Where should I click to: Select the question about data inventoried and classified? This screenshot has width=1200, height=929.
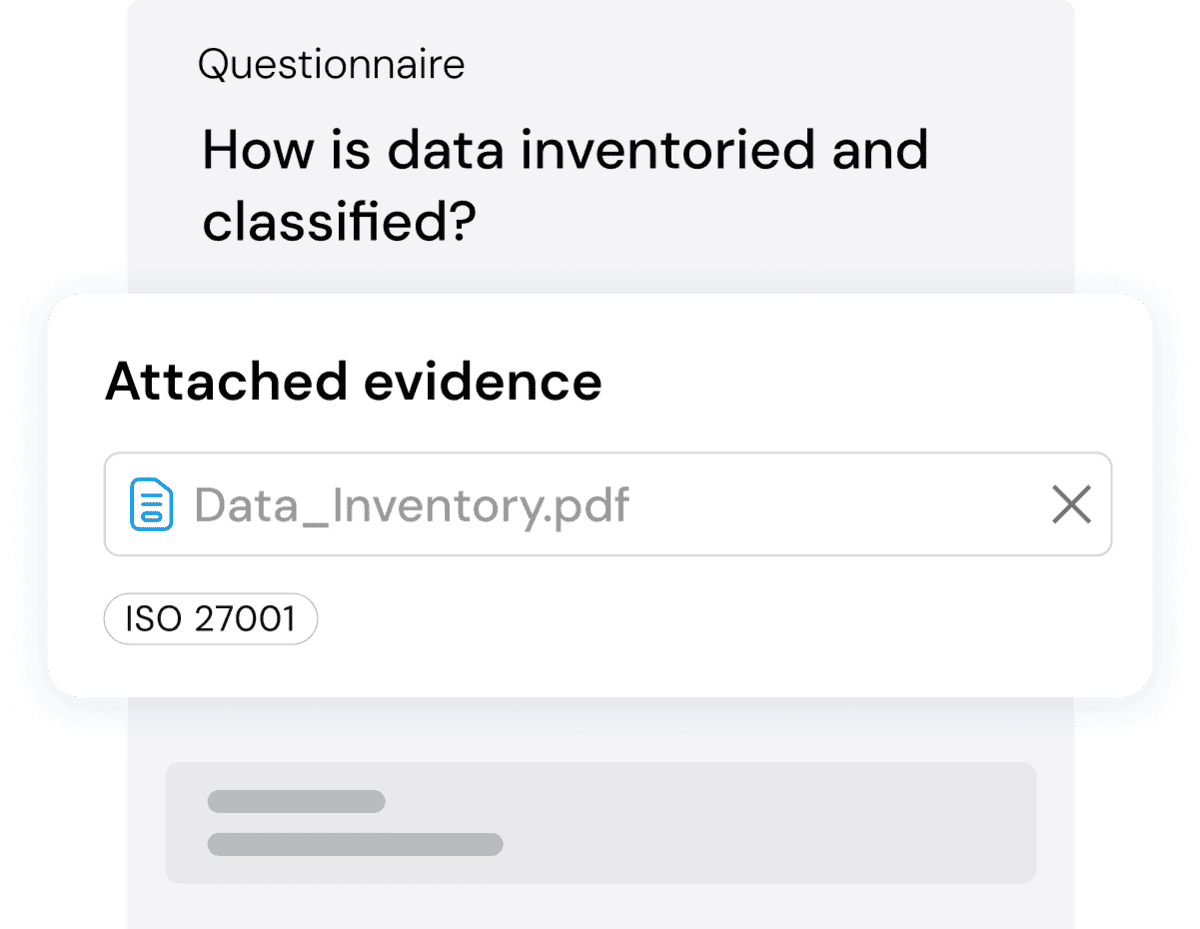click(565, 185)
